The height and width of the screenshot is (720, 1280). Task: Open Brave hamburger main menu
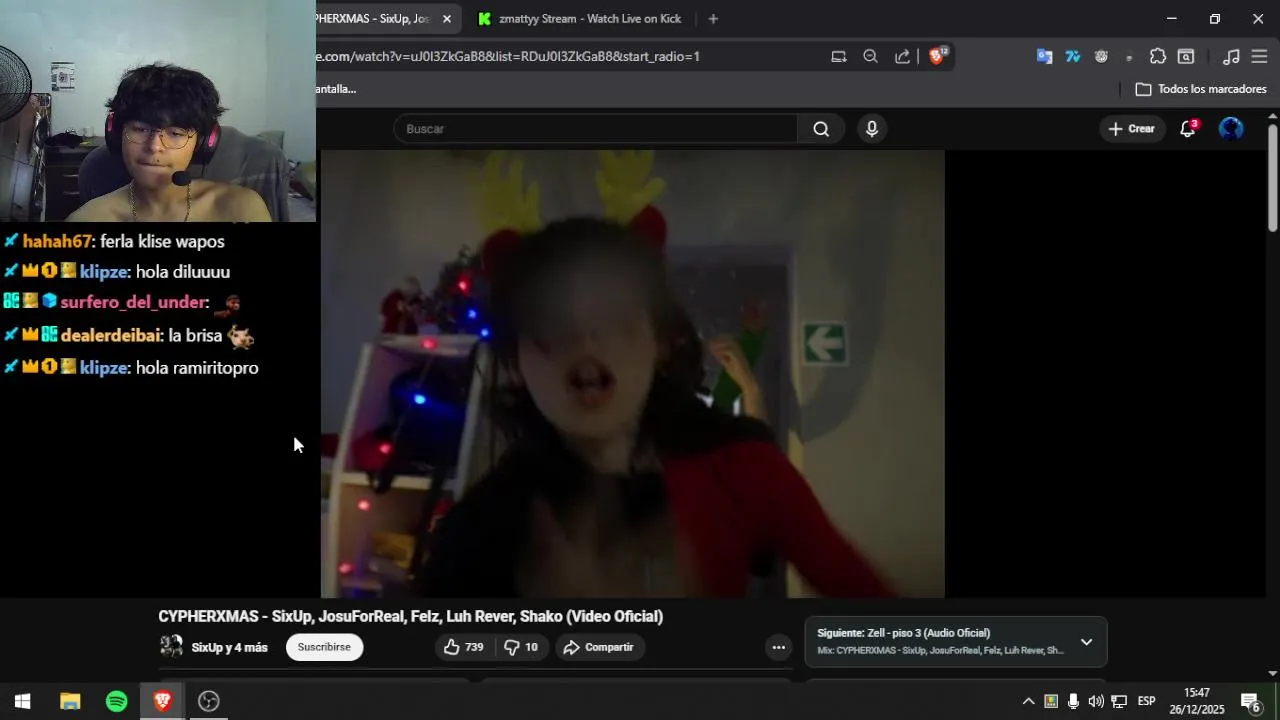click(x=1259, y=57)
